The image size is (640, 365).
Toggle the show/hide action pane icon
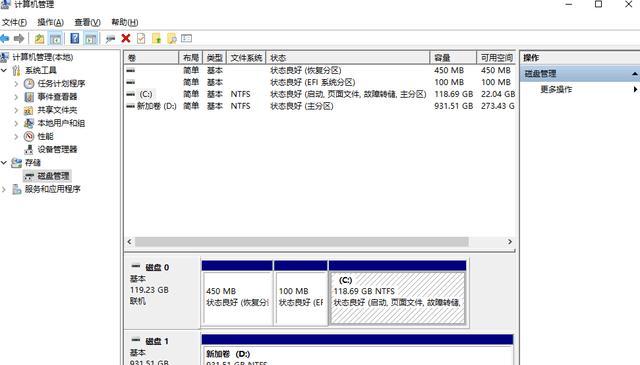point(91,39)
